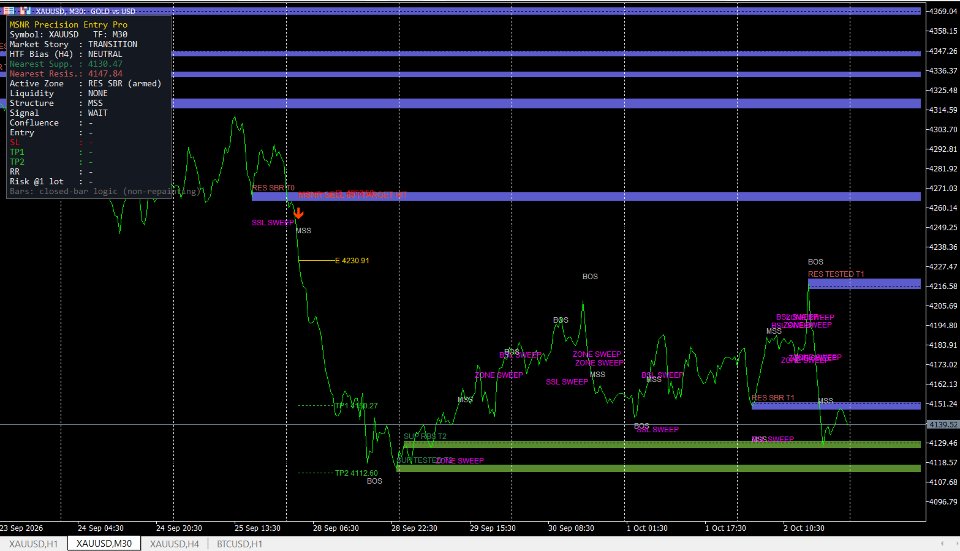Open the XAUUSD,H4 chart tab
Image resolution: width=960 pixels, height=551 pixels.
click(x=174, y=544)
